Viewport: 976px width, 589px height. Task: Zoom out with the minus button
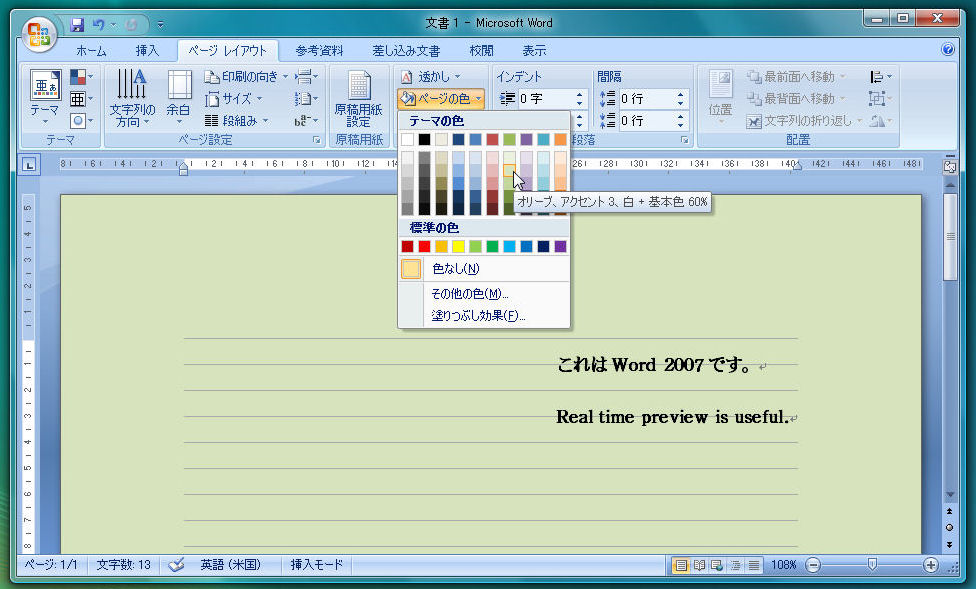813,565
